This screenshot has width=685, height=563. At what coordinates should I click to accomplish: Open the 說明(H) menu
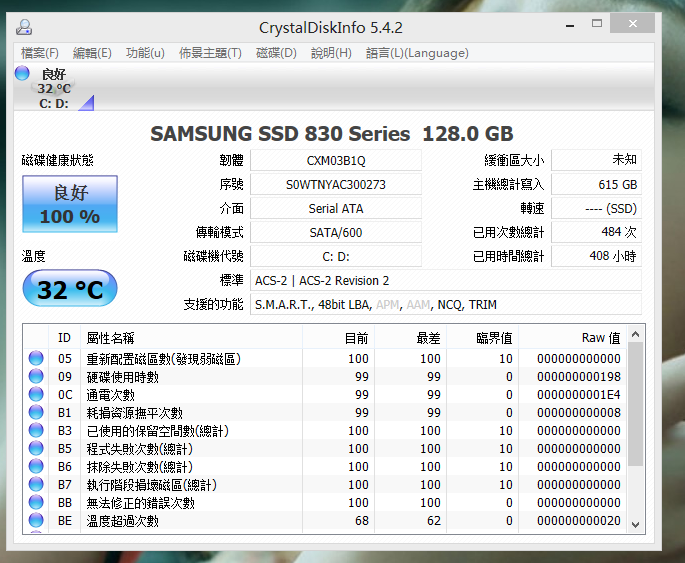click(331, 53)
